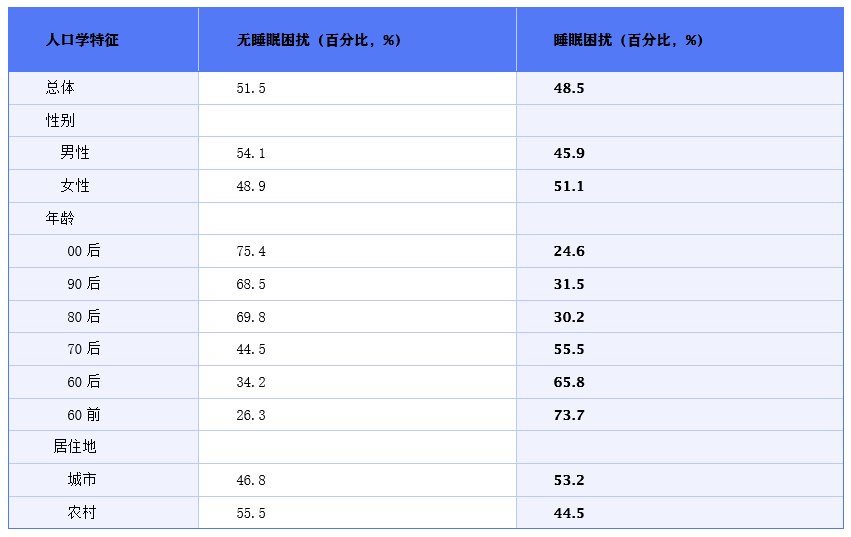Select the bold 48.5 overall value
The width and height of the screenshot is (851, 537).
(x=569, y=88)
